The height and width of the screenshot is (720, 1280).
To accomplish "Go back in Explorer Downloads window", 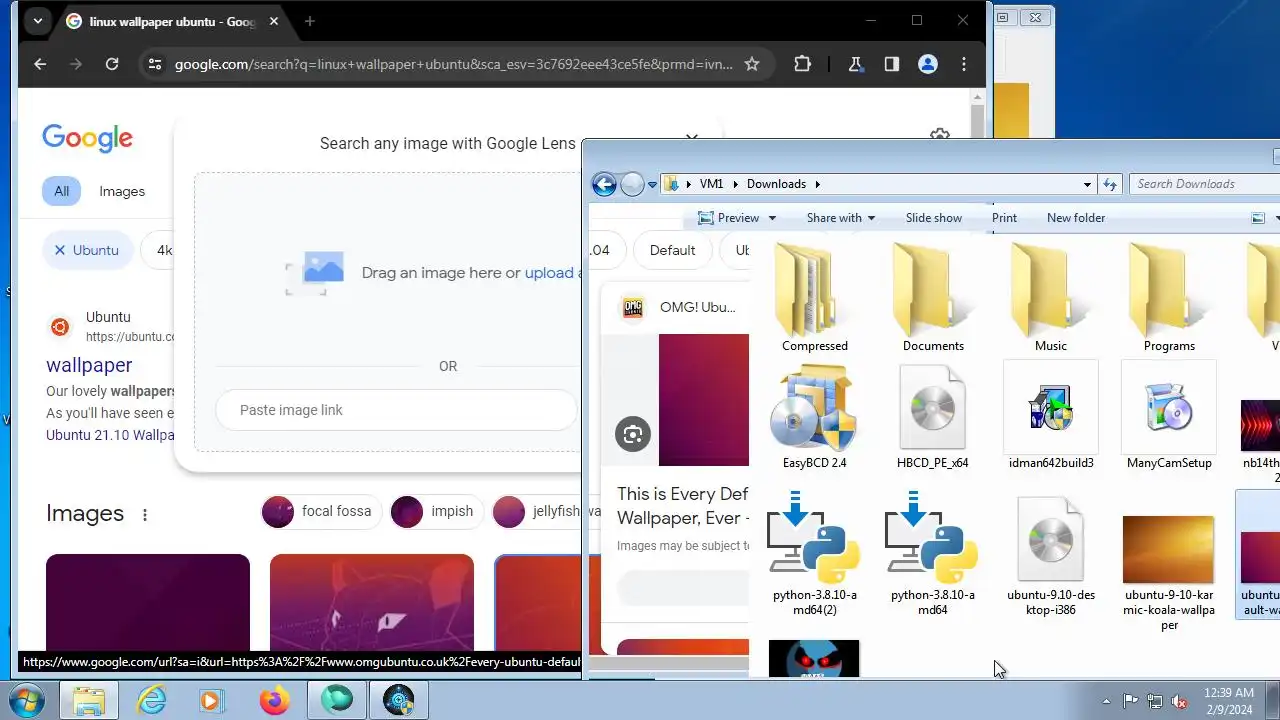I will 604,184.
